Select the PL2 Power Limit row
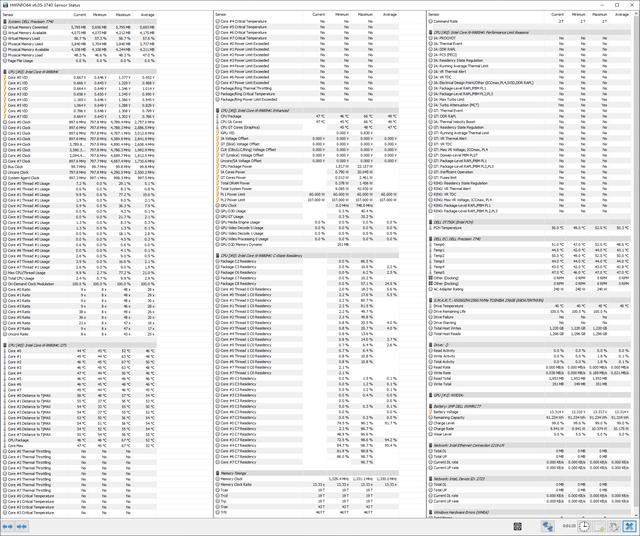Viewport: 640px width, 536px height. tap(307, 200)
